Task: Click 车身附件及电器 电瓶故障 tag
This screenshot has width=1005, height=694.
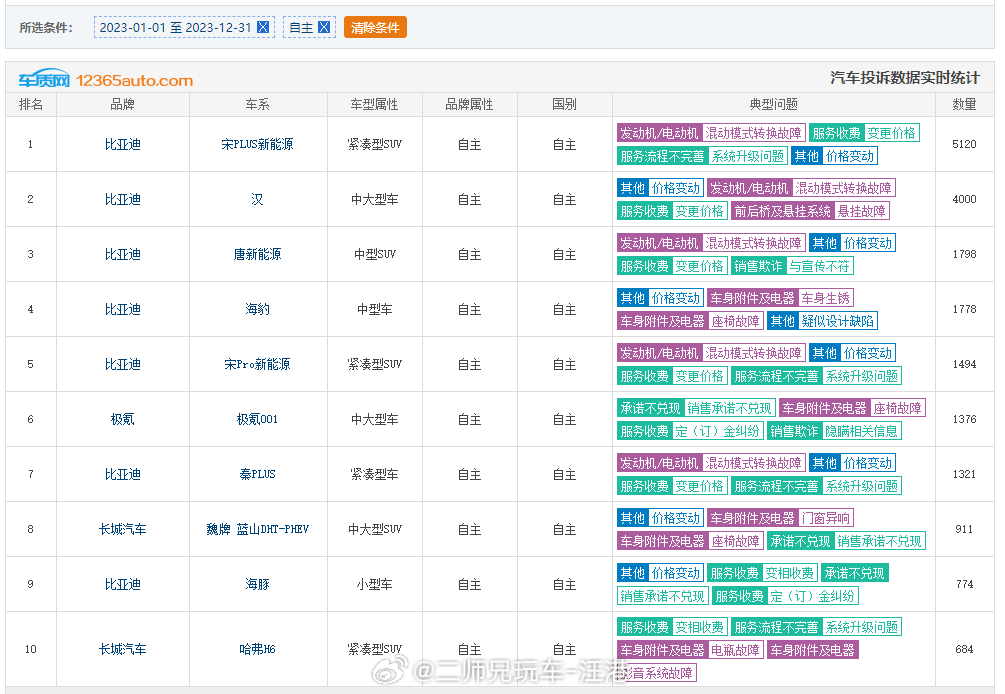Action: click(x=690, y=650)
